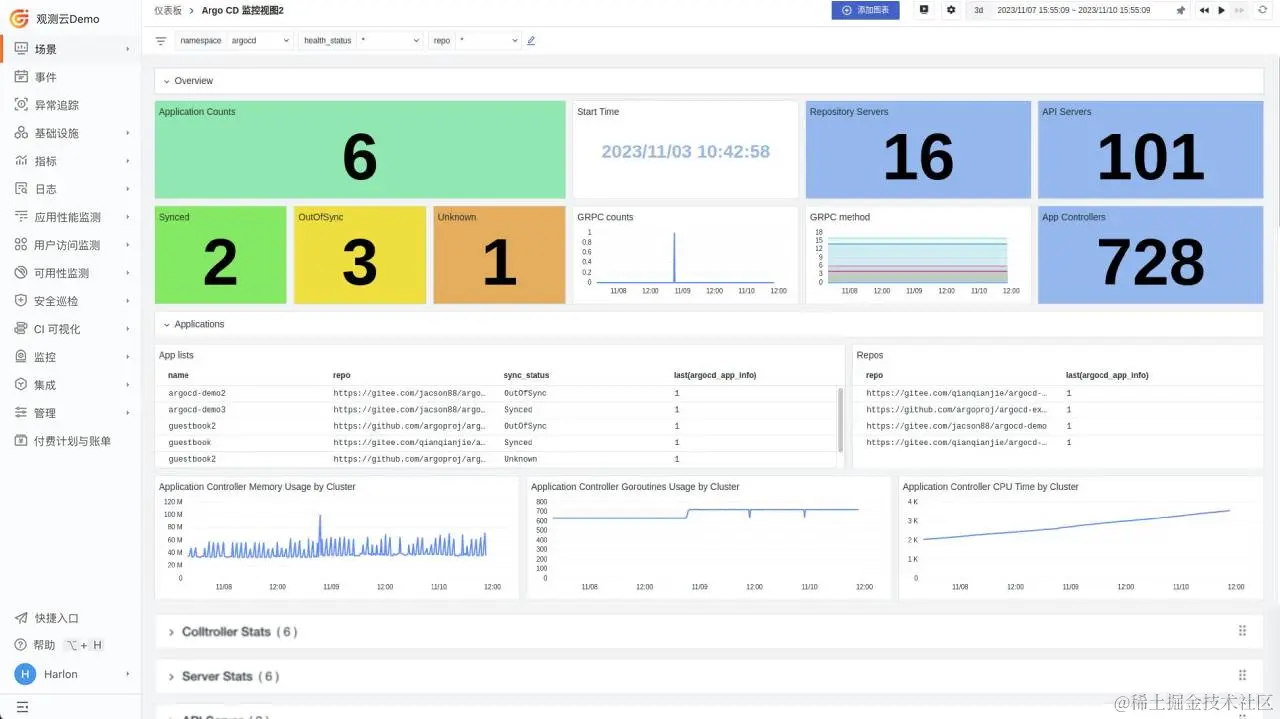The width and height of the screenshot is (1280, 719).
Task: Click the argocd-demo2 row in App lists
Action: coord(496,393)
